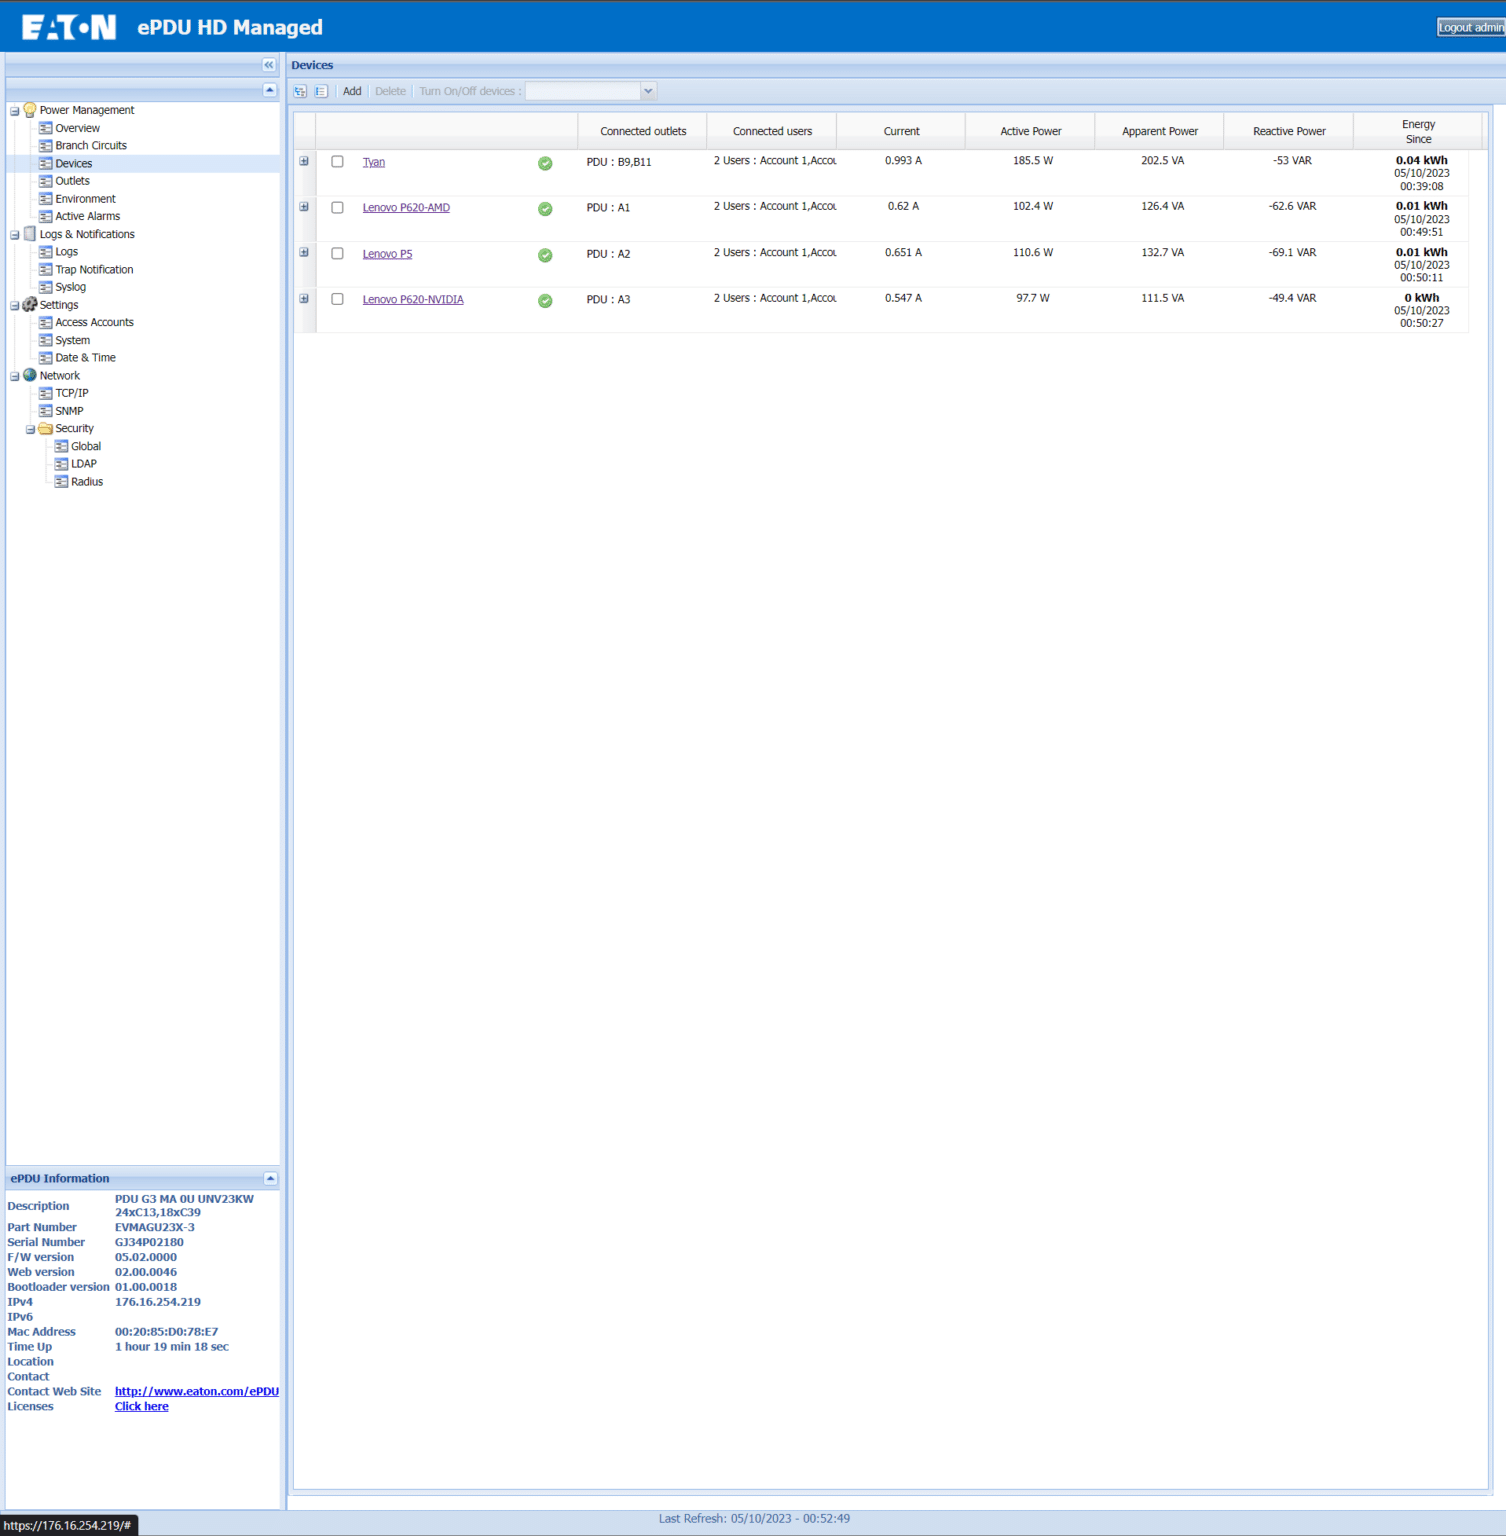Click the page icon beside Active Alarms
The height and width of the screenshot is (1536, 1506).
pyautogui.click(x=45, y=216)
